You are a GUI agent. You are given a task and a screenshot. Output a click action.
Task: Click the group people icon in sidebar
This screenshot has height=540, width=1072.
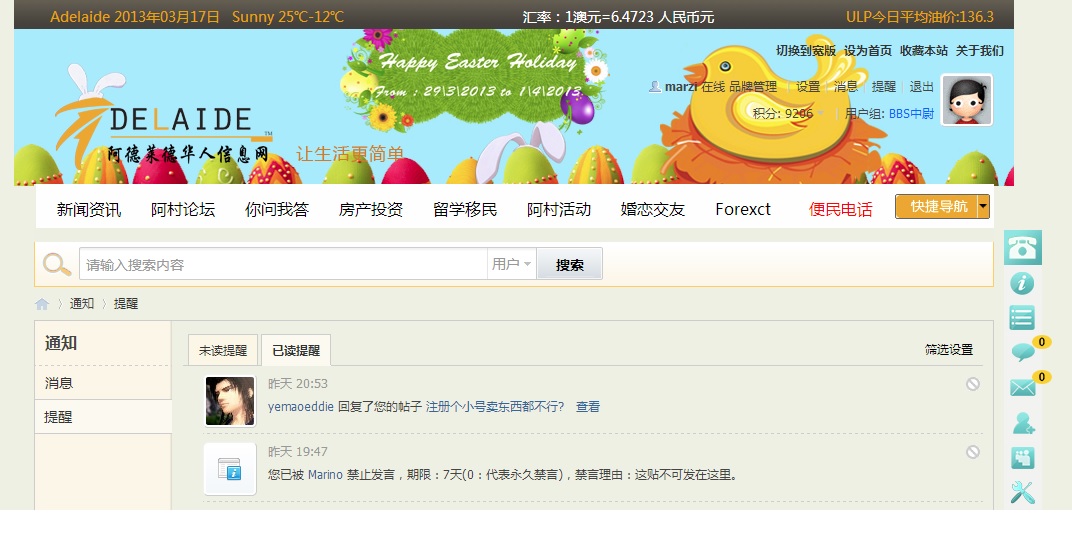tap(1022, 458)
